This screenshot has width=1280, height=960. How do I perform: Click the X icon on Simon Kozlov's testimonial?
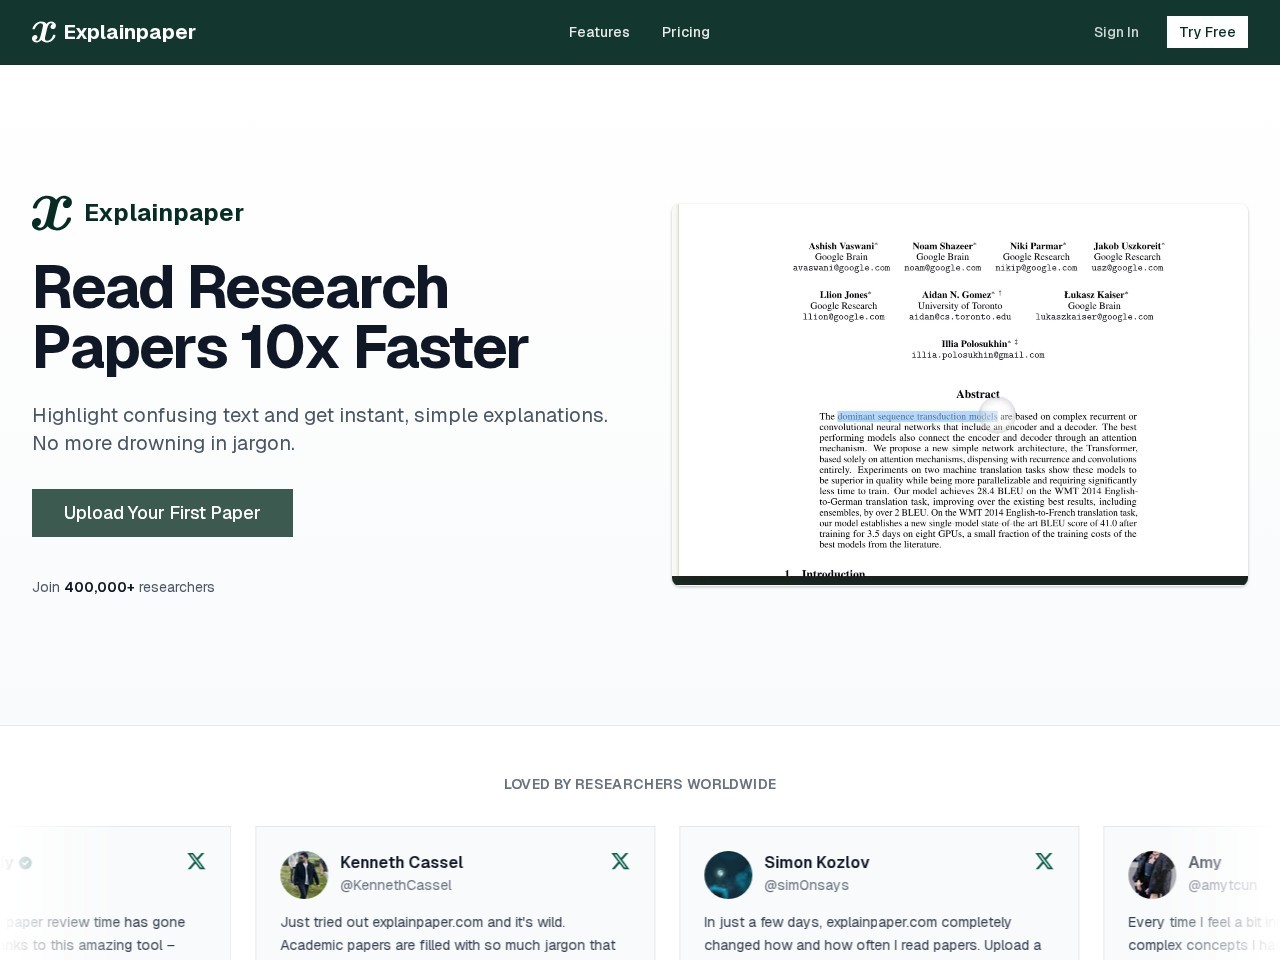coord(1044,861)
